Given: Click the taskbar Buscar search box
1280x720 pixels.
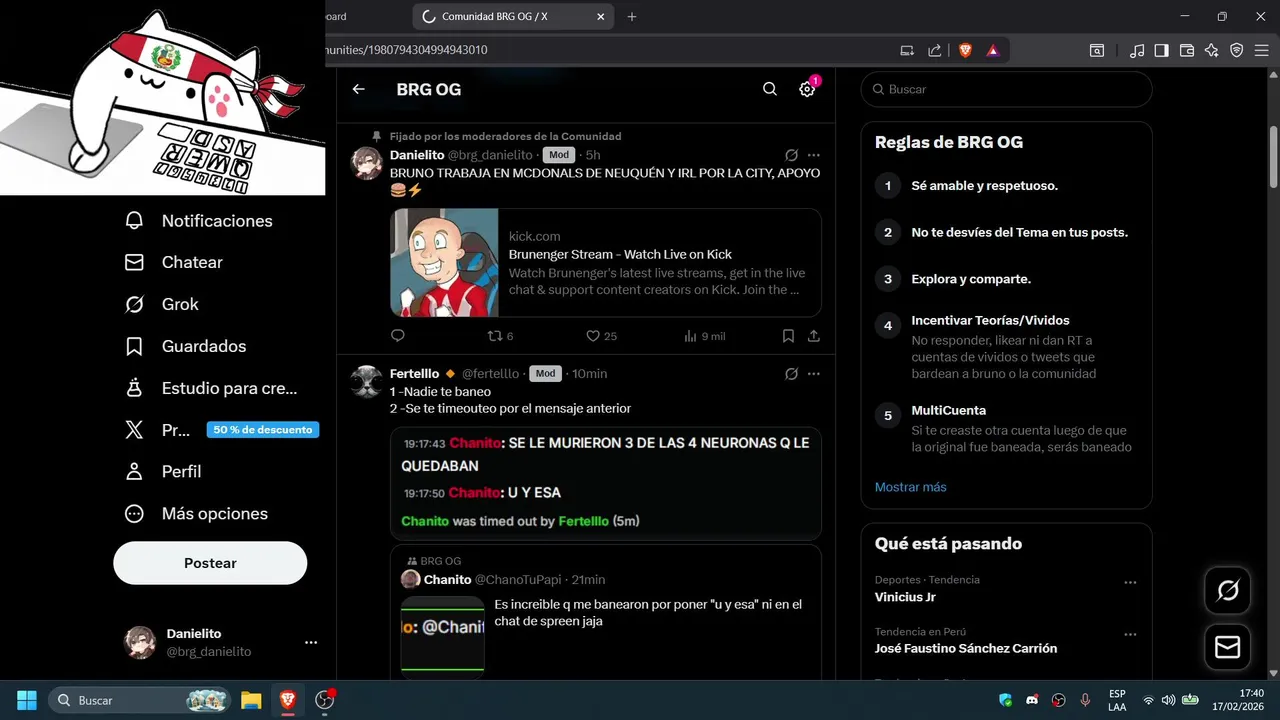Looking at the screenshot, I should pos(139,700).
